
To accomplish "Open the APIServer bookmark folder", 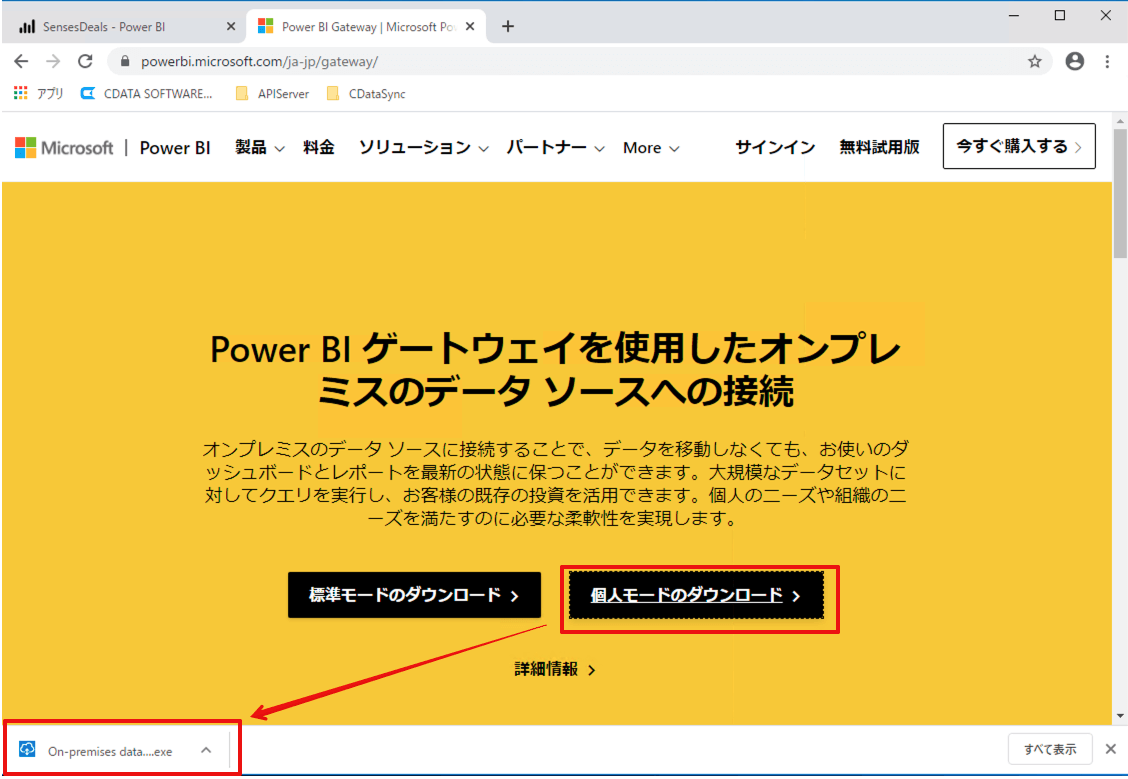I will click(273, 94).
